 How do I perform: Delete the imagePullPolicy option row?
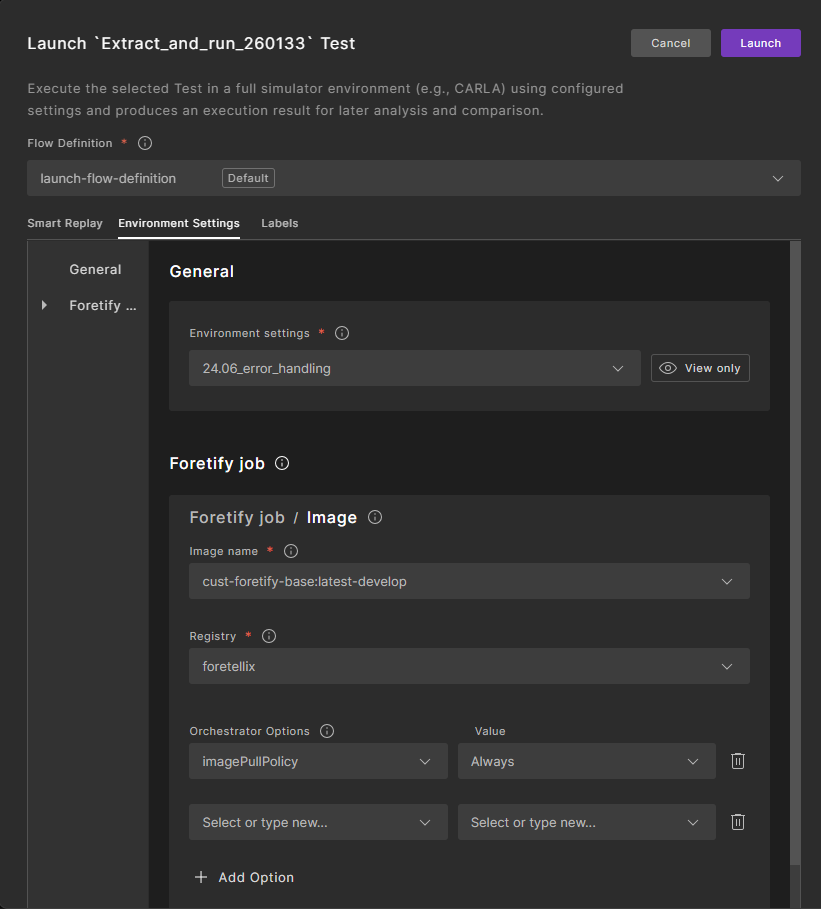[x=738, y=761]
